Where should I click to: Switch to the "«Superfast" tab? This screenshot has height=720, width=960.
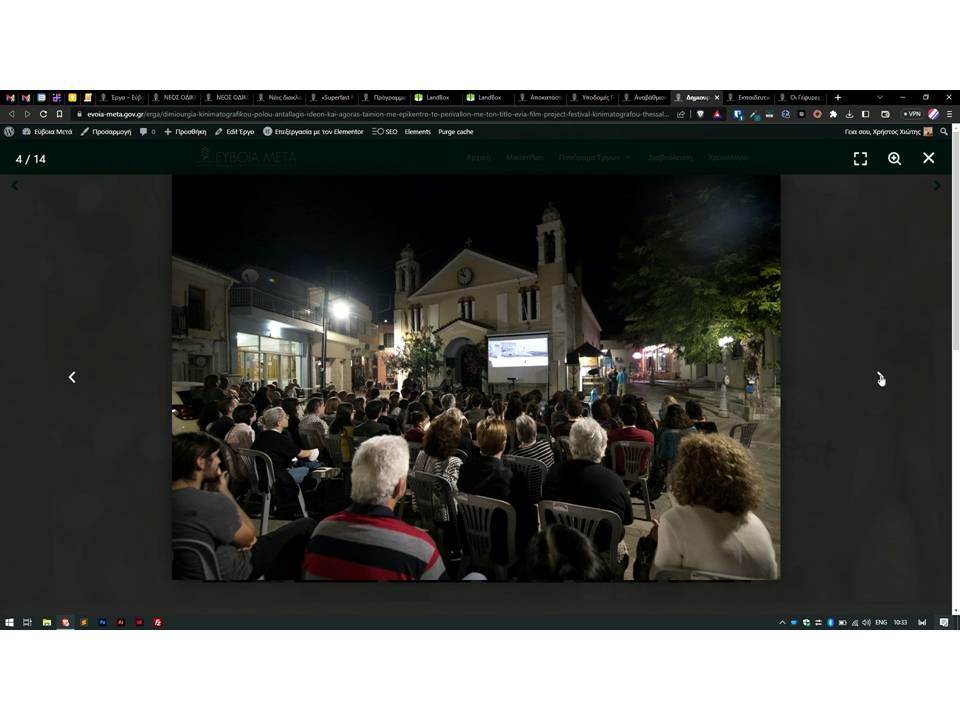[x=331, y=97]
